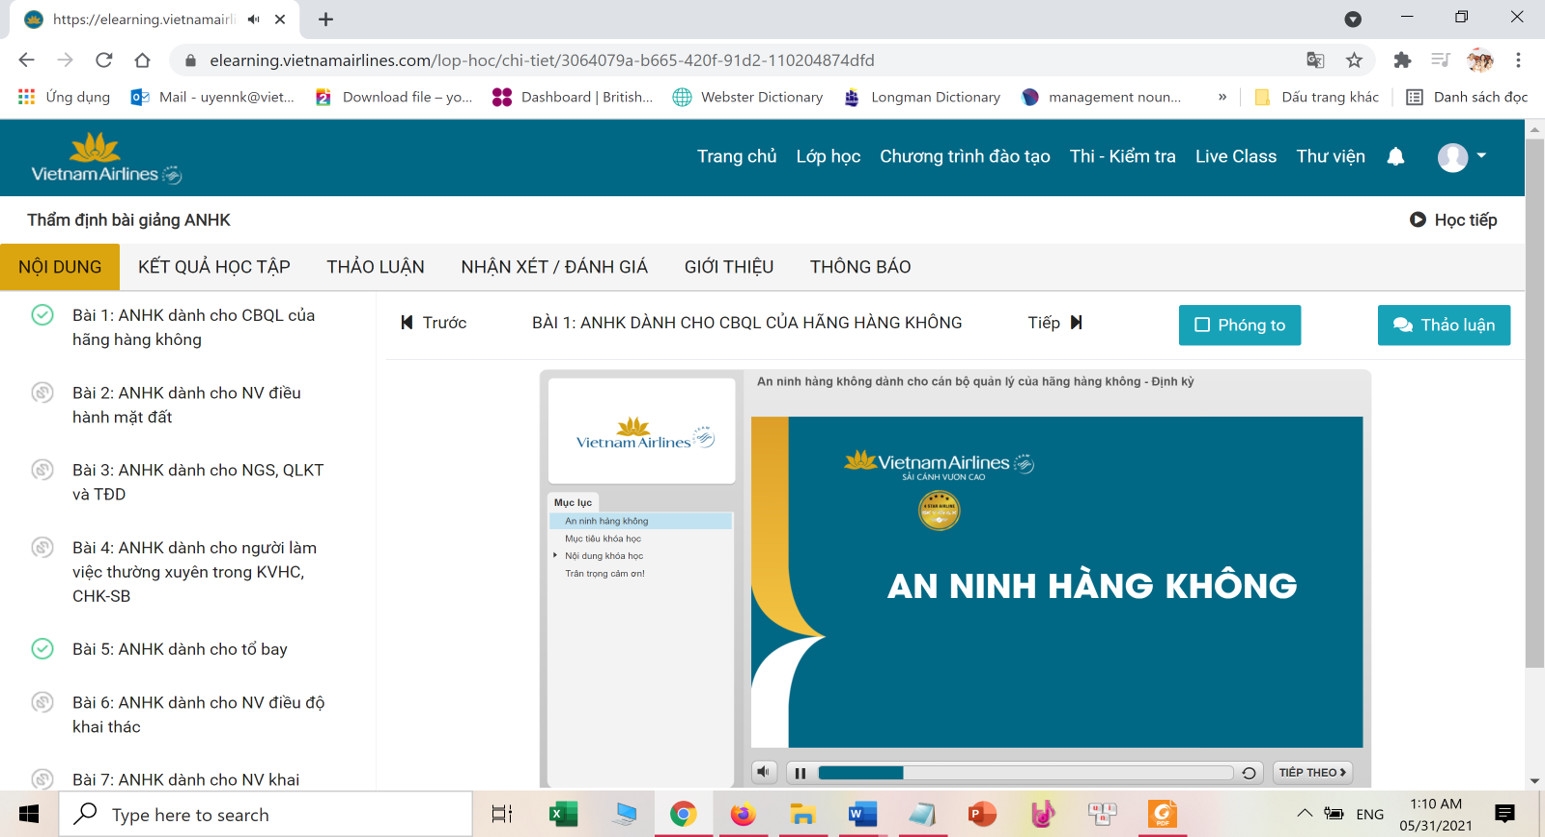Click the green completion checkmark on Bài 5

click(42, 648)
